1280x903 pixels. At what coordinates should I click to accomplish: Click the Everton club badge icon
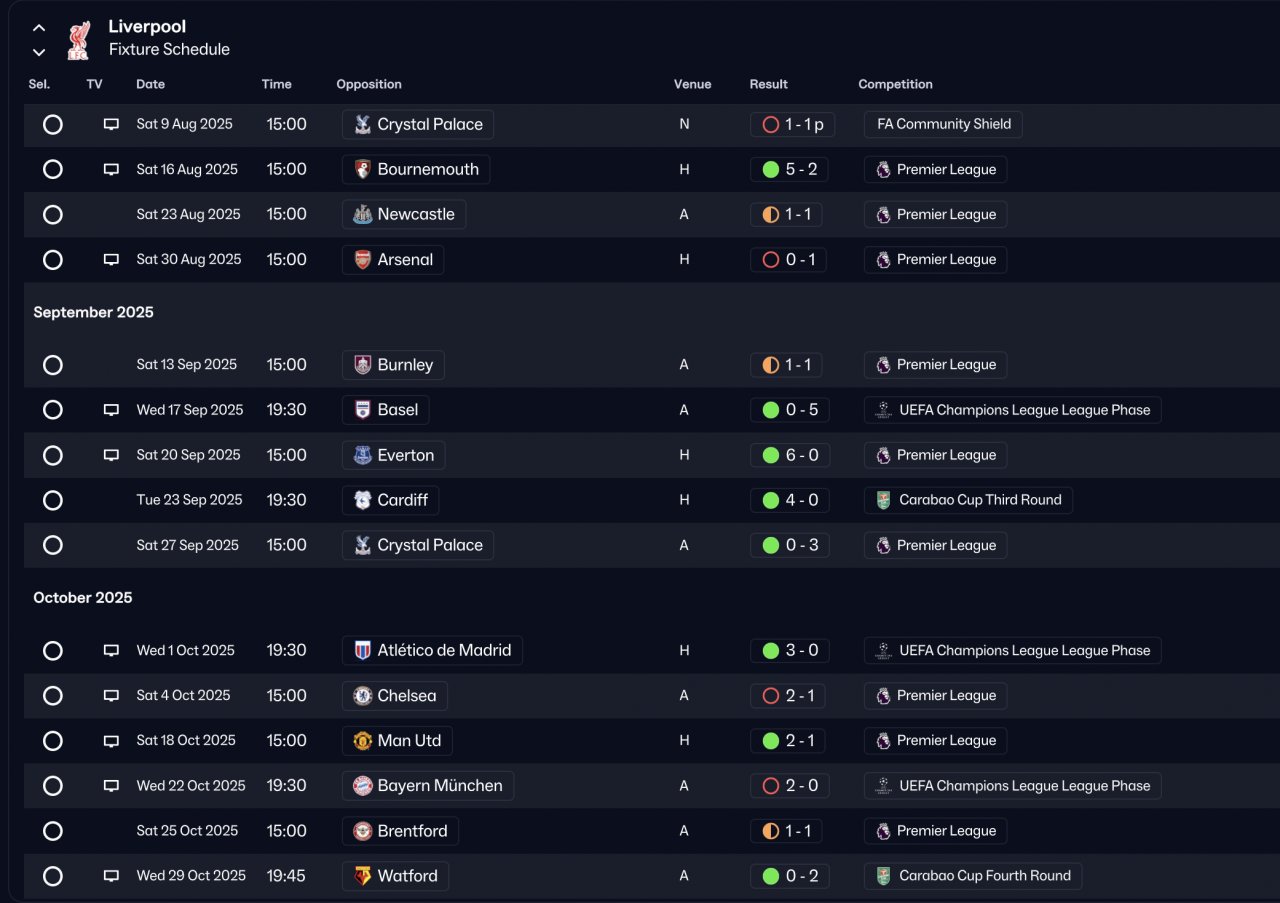362,456
